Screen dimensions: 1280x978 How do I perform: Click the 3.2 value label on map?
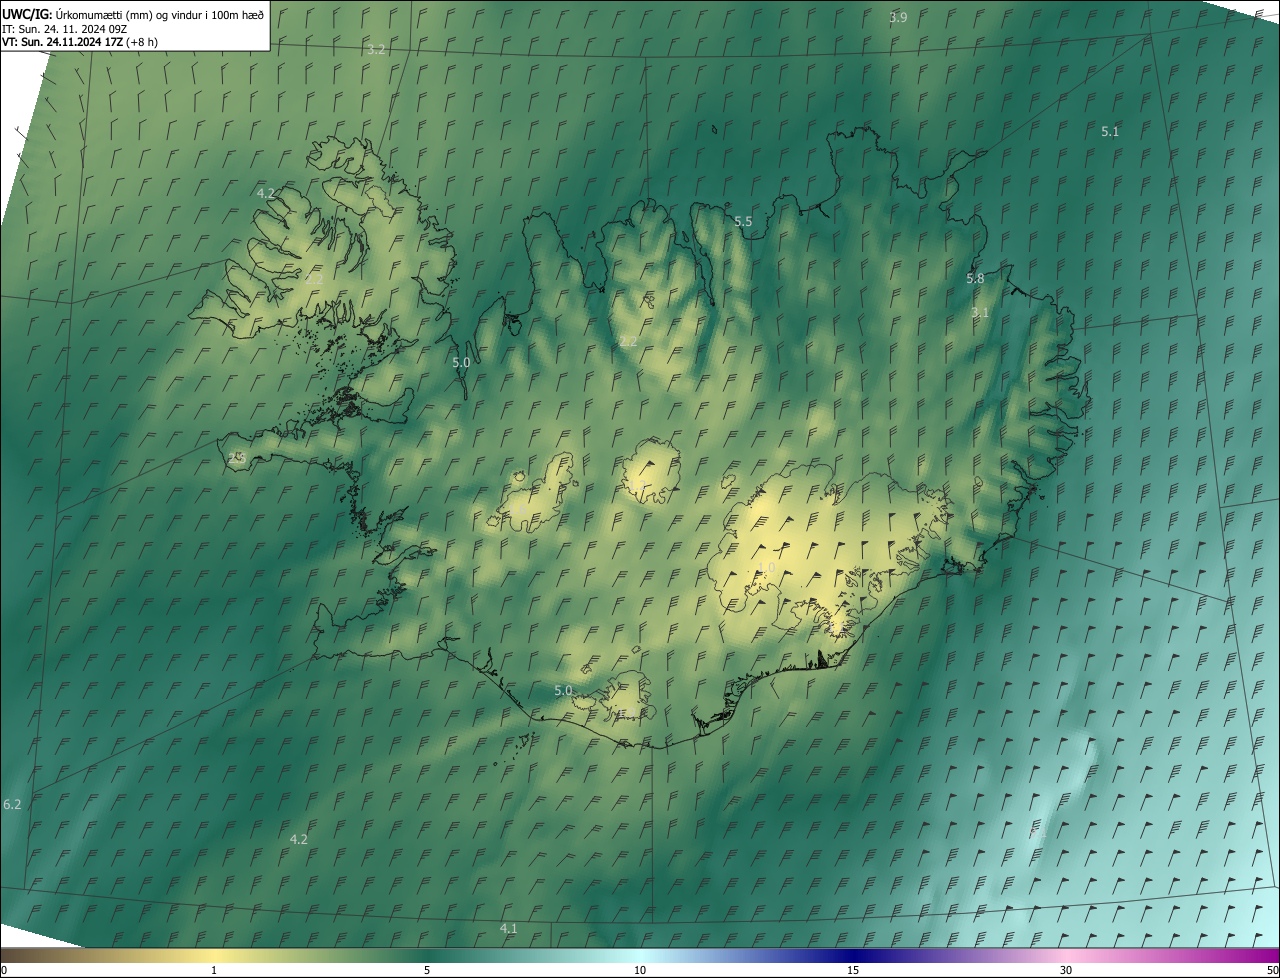click(376, 49)
